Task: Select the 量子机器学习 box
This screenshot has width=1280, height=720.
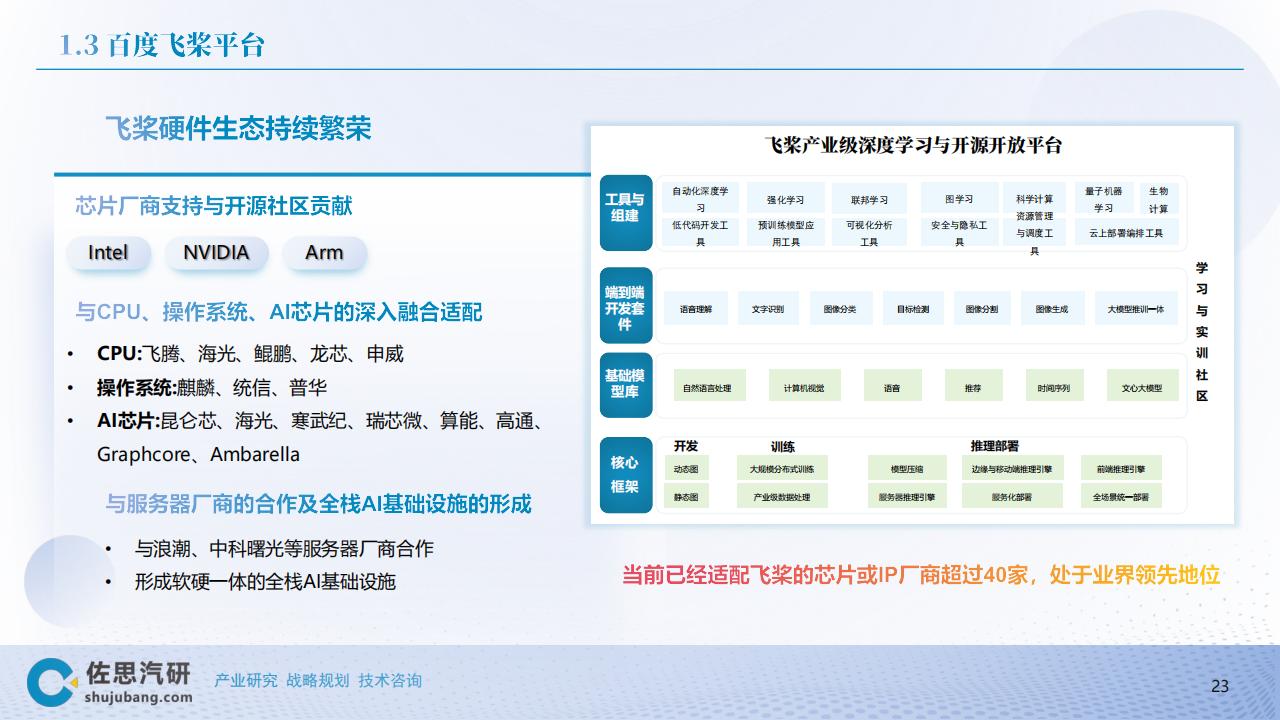Action: point(1103,199)
